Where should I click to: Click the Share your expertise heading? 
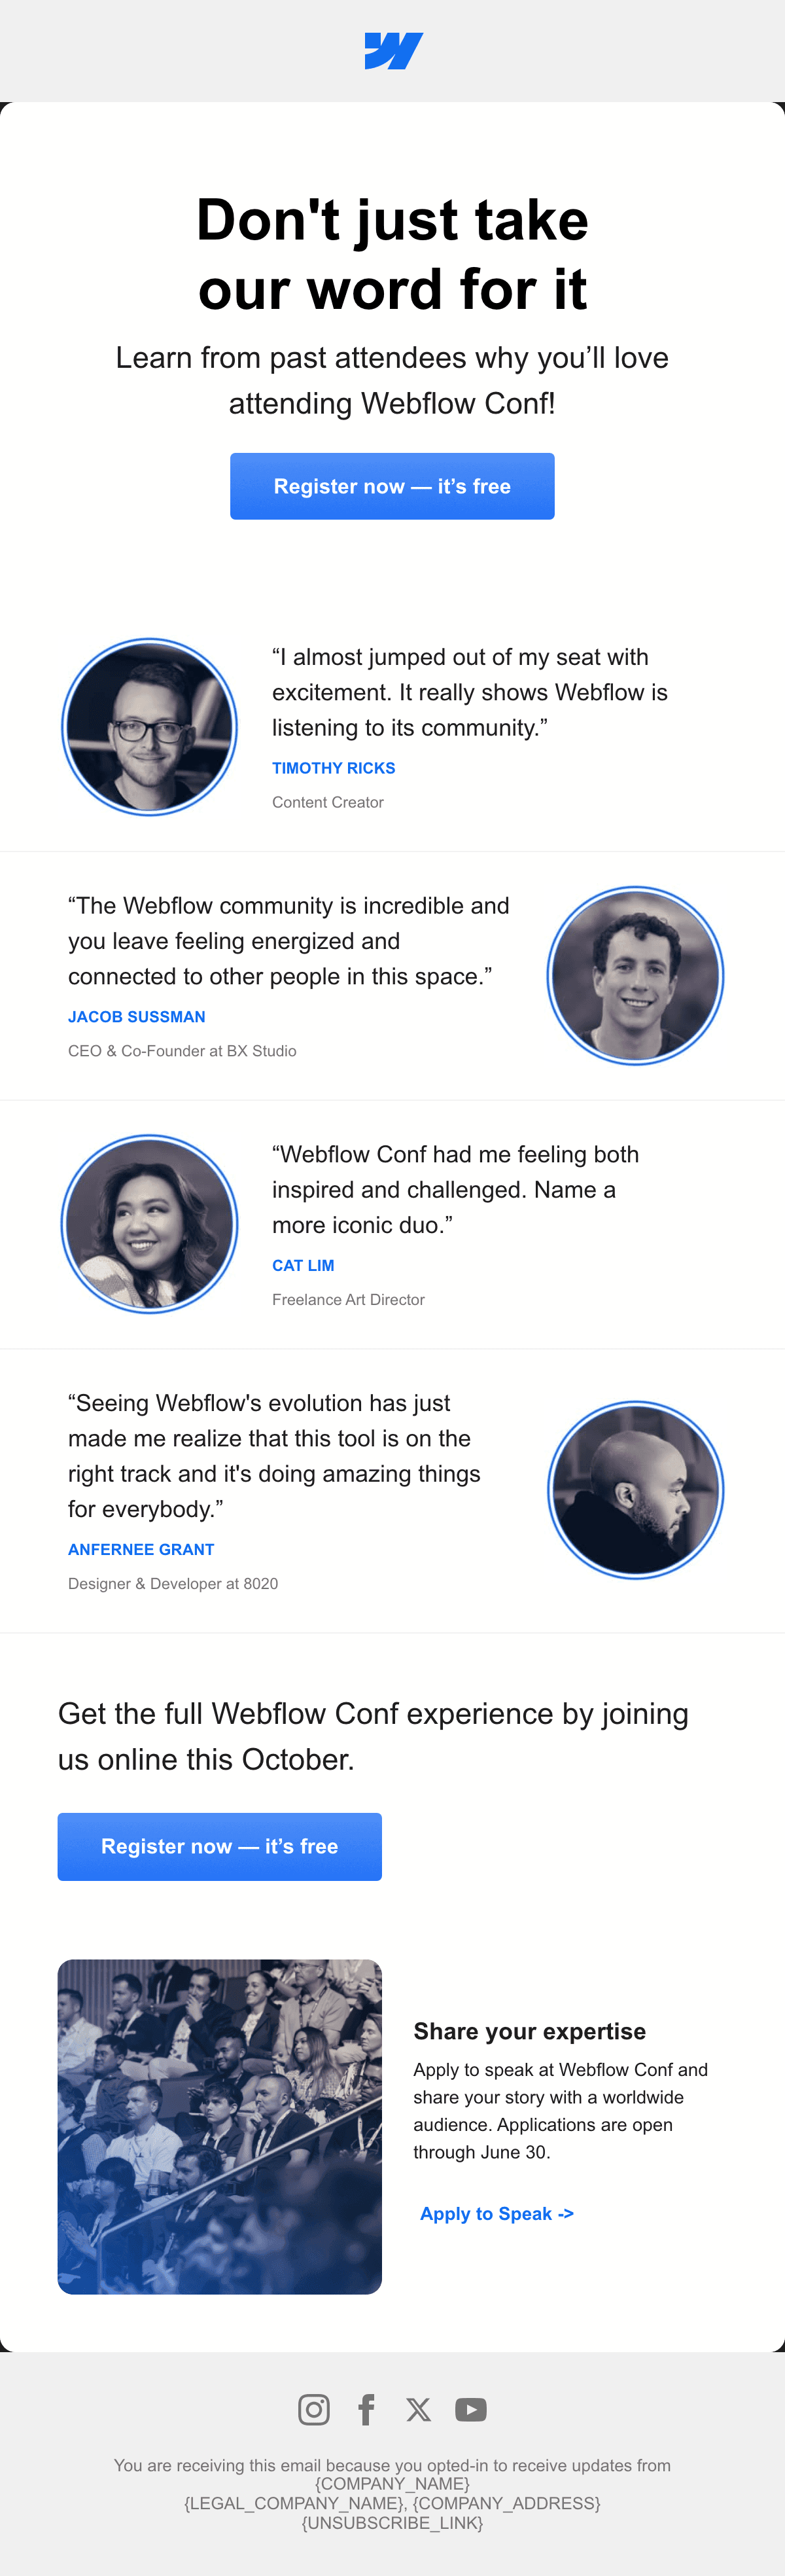[529, 2031]
